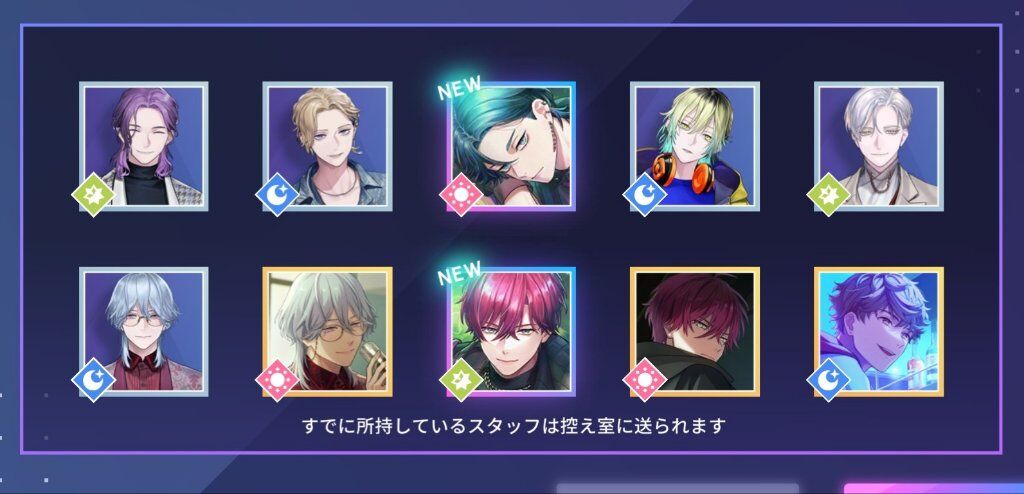Image resolution: width=1024 pixels, height=494 pixels.
Task: Open the NEW teal-haired staff card
Action: 511,146
